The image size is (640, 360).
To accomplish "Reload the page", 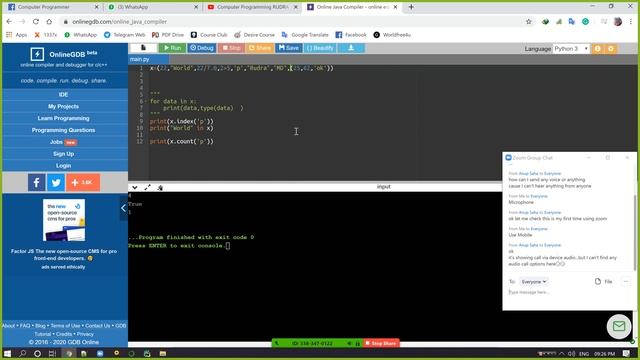I will (x=36, y=22).
